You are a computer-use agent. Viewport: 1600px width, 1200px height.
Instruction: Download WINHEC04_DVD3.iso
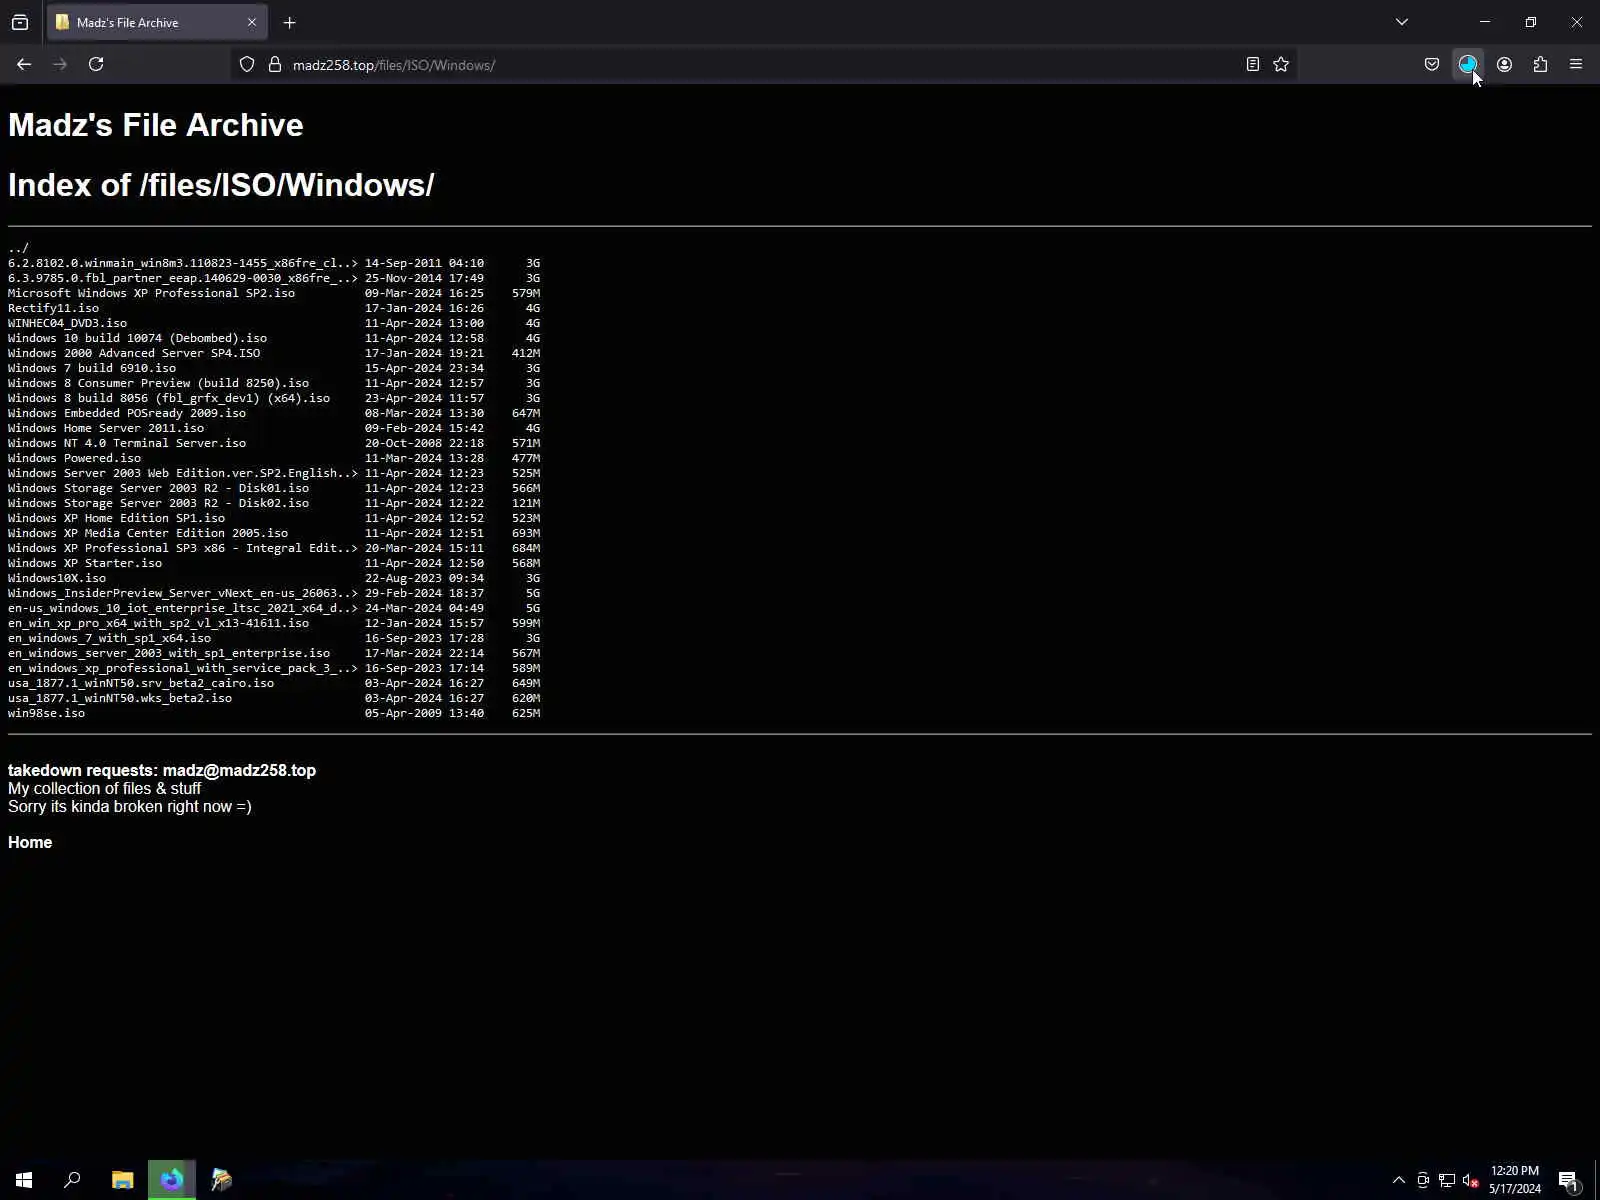point(68,323)
